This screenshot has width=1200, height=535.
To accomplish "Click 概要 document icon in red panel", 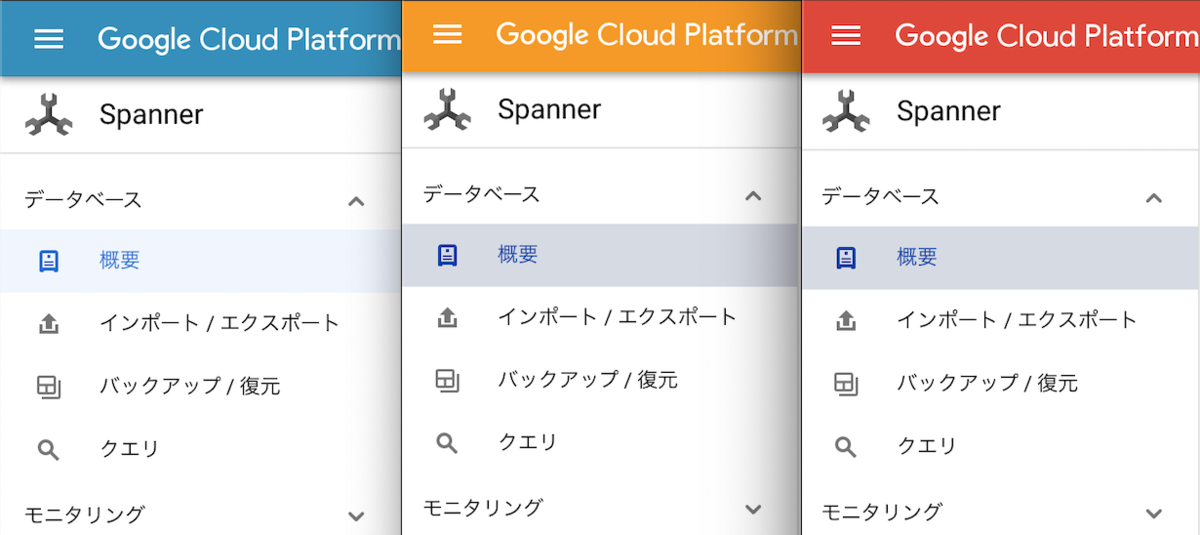I will coord(846,258).
